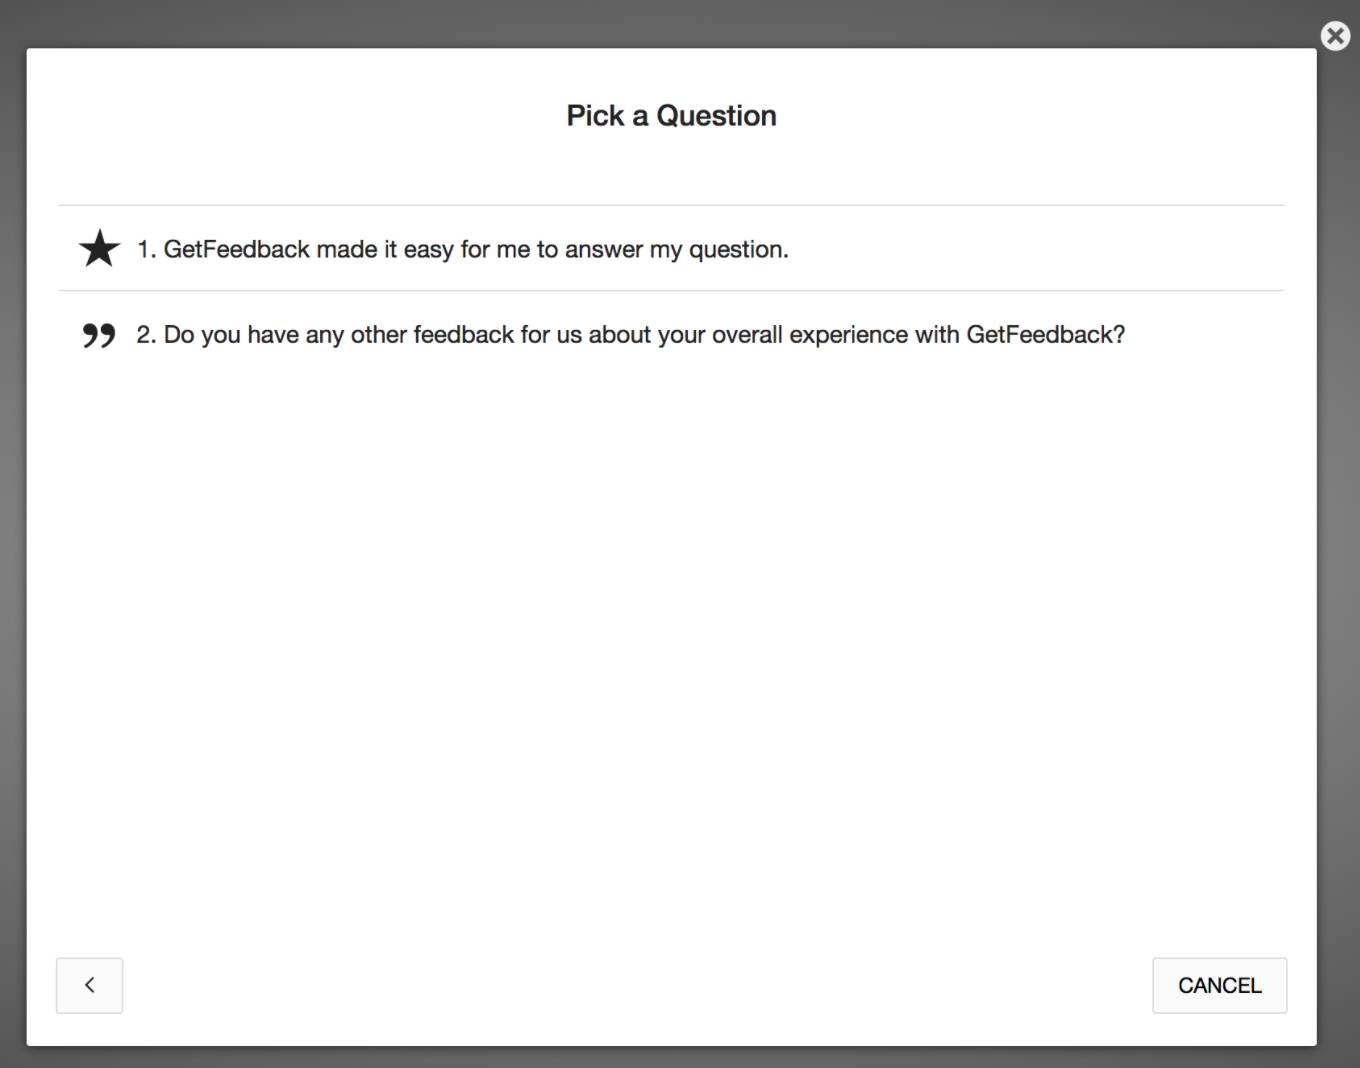Image resolution: width=1360 pixels, height=1068 pixels.
Task: Go back using the left chevron button
Action: pos(89,985)
